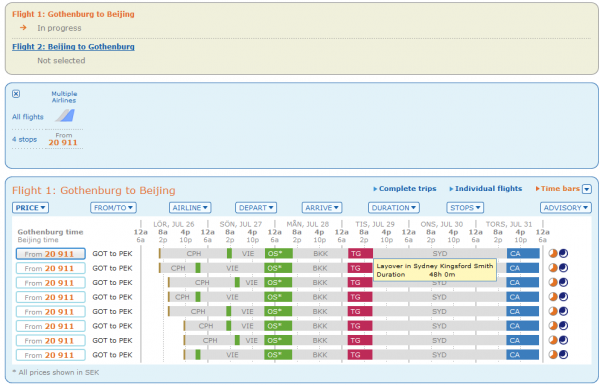Click the Gothenburg time label
The width and height of the screenshot is (600, 385).
click(50, 232)
